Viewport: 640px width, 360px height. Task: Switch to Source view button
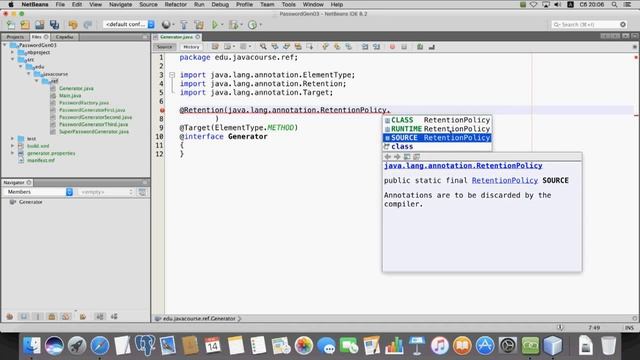165,47
